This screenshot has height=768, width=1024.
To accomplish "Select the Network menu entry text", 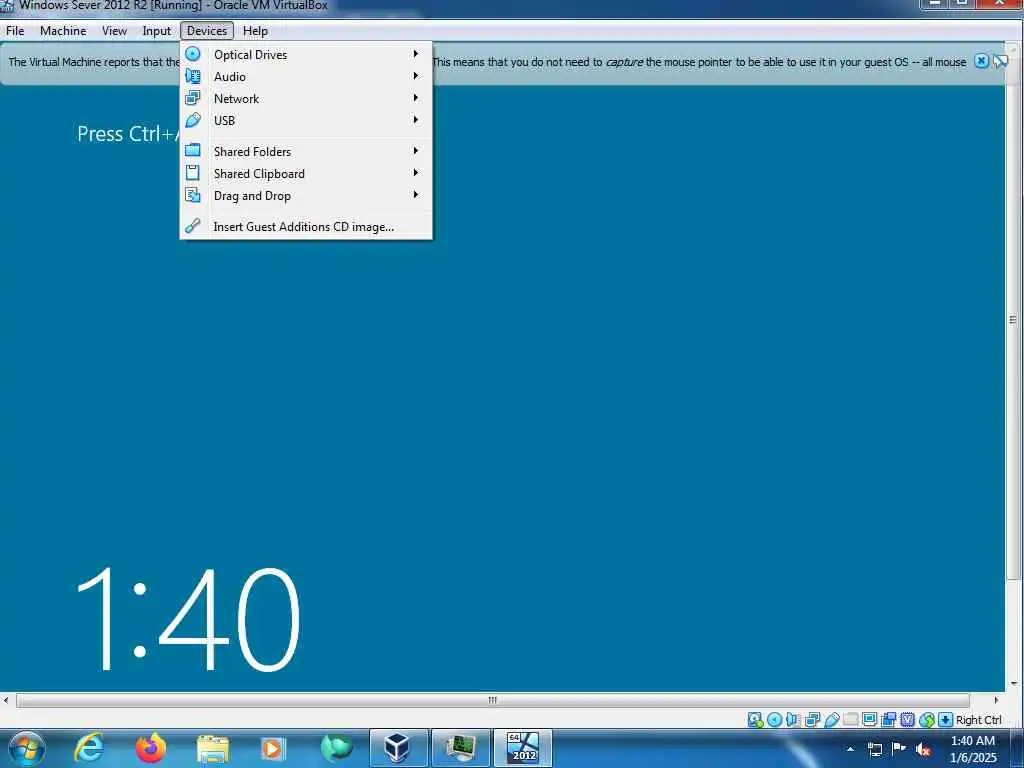I will (236, 99).
